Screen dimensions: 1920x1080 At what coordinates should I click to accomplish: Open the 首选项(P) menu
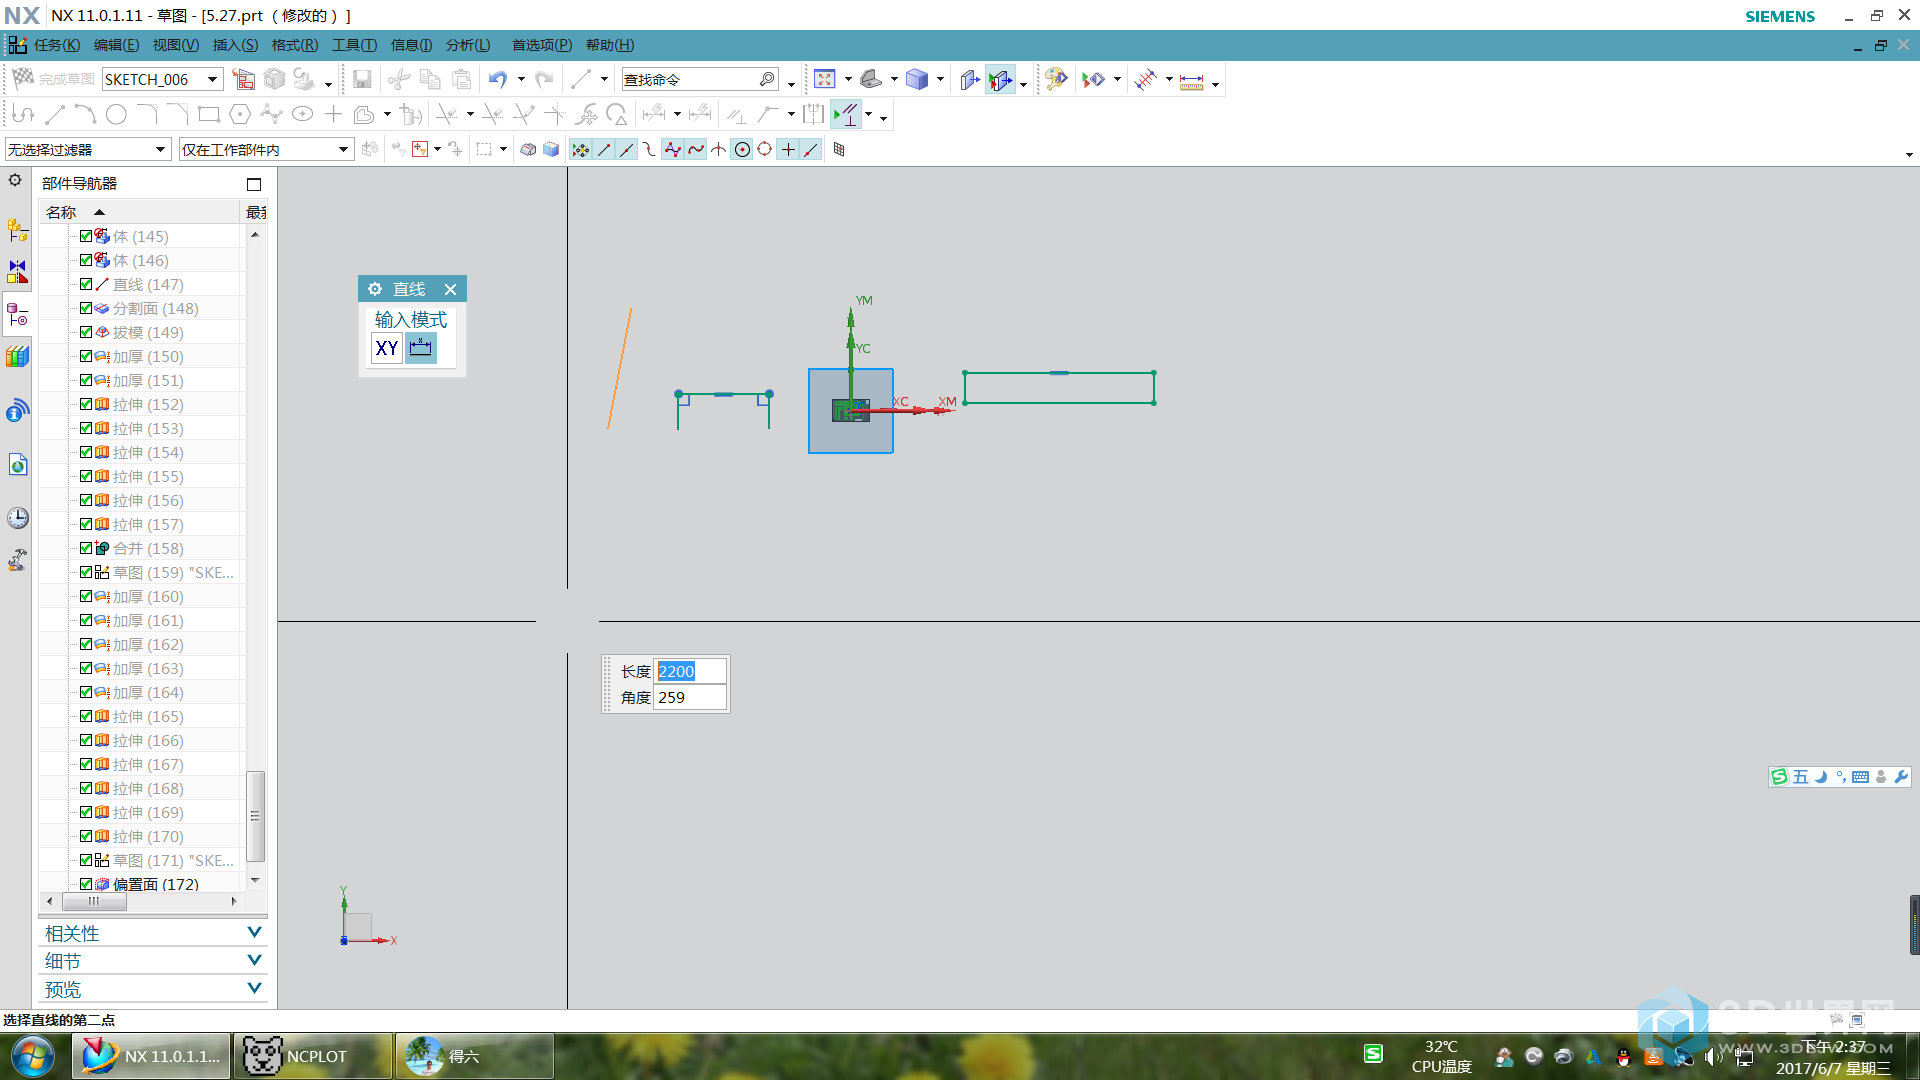pyautogui.click(x=542, y=45)
